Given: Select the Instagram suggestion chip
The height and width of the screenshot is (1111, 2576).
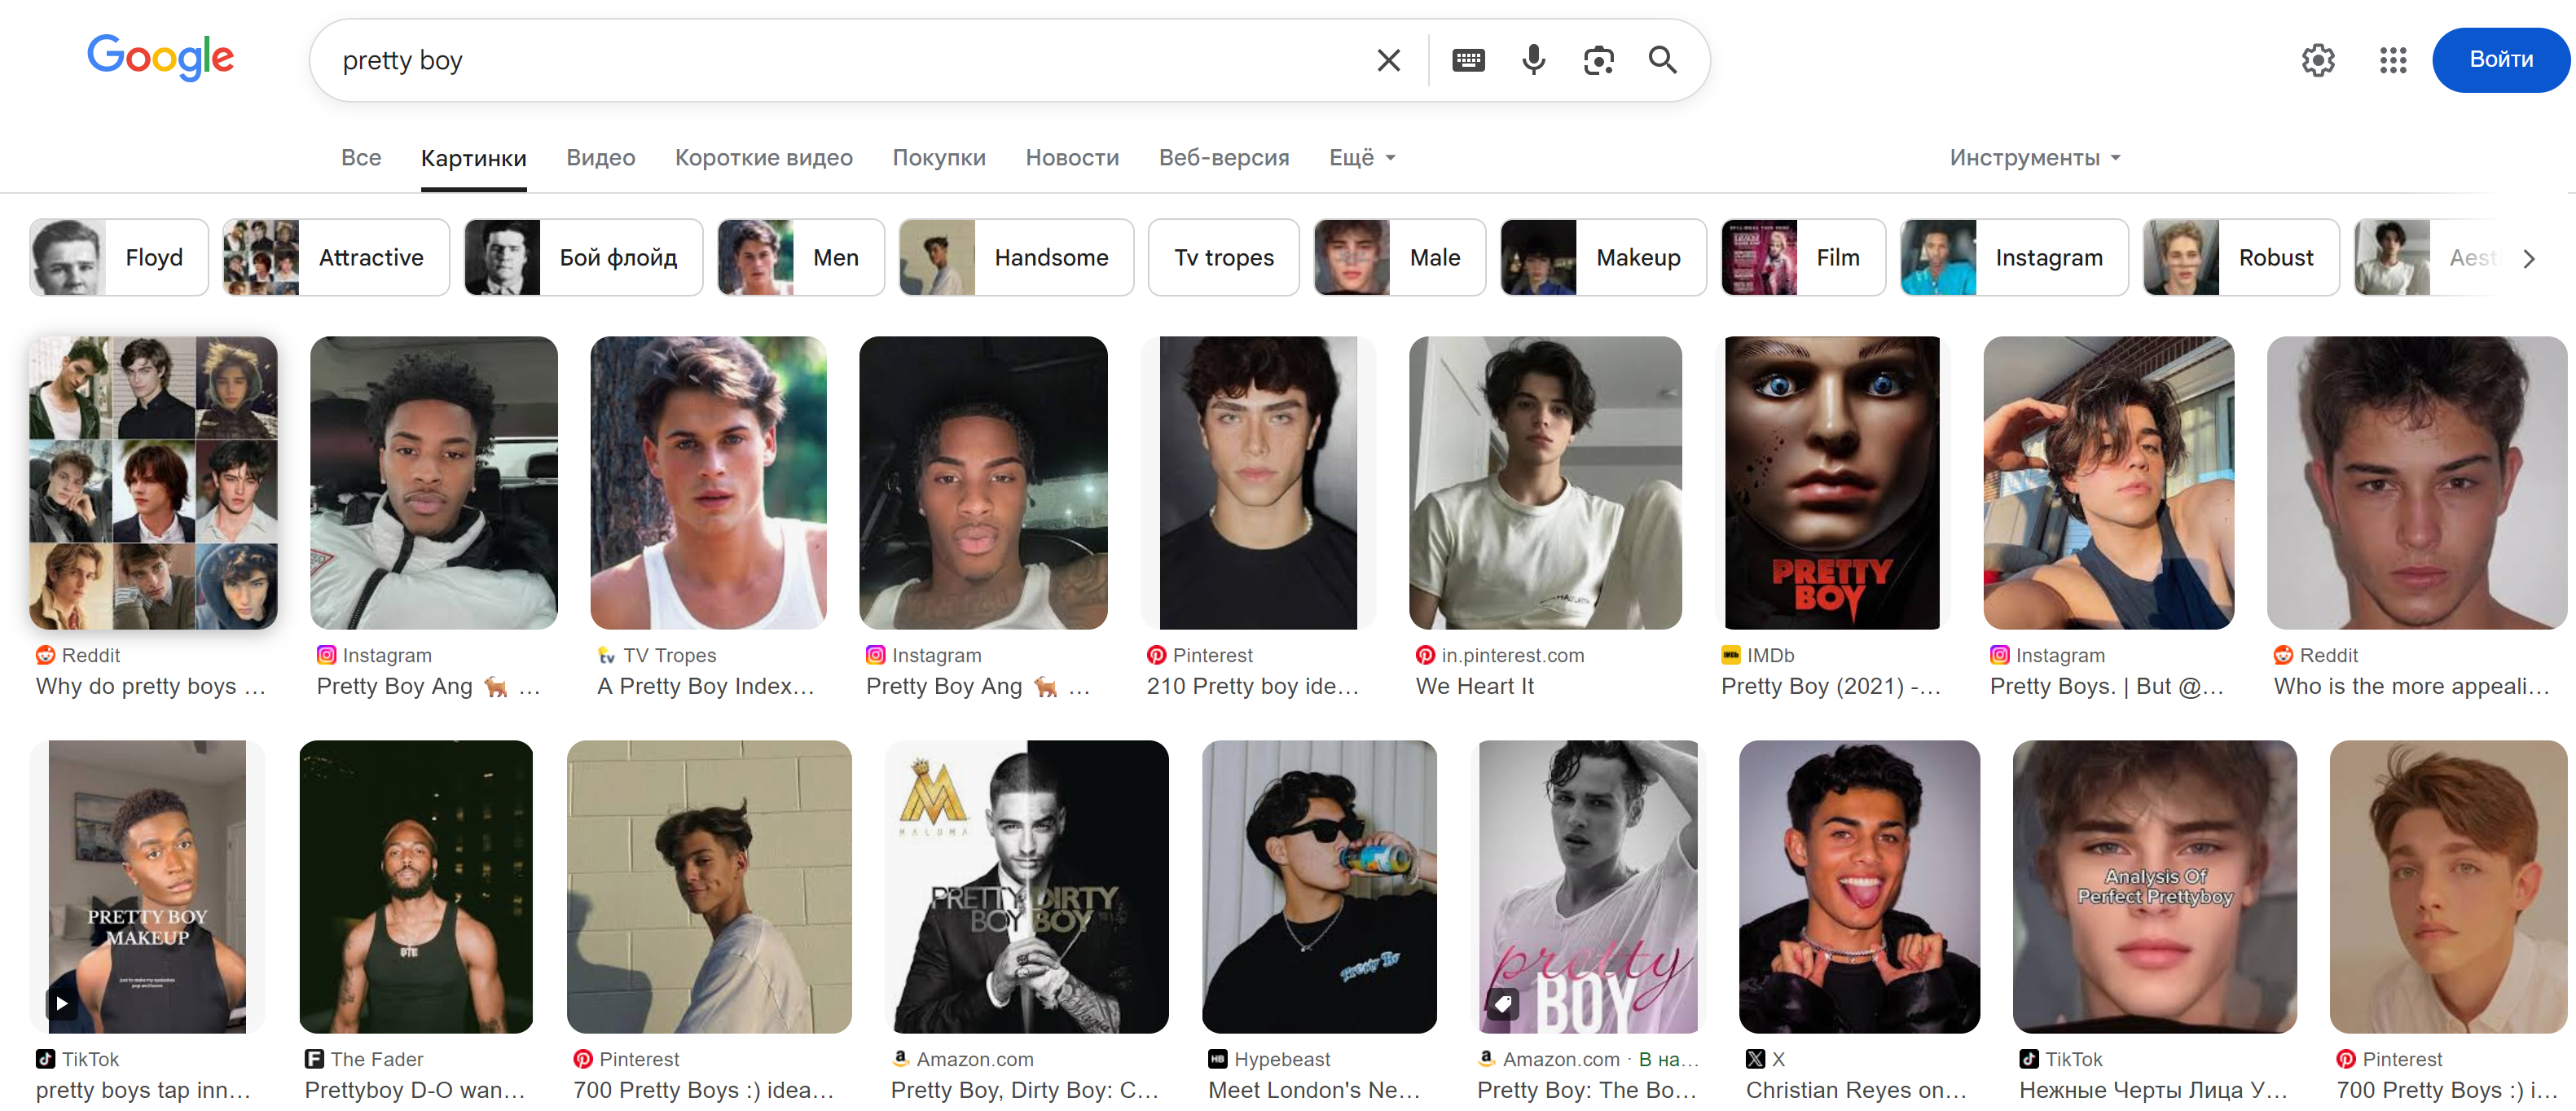Looking at the screenshot, I should click(2014, 258).
